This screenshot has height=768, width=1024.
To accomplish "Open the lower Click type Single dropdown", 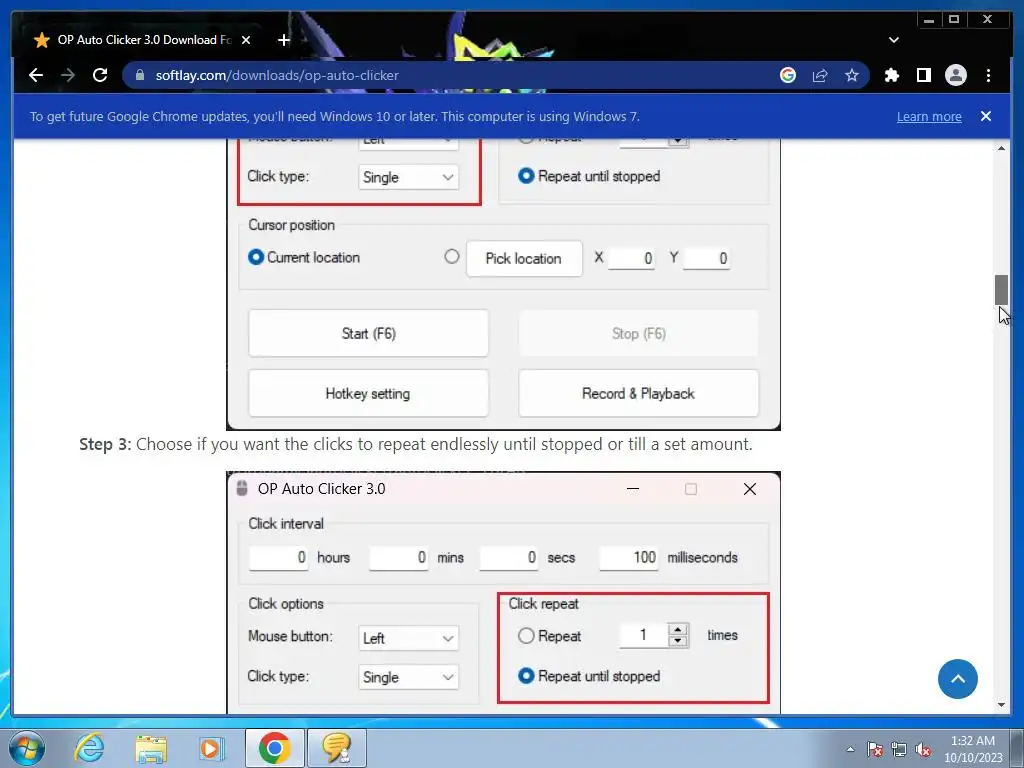I will [408, 677].
